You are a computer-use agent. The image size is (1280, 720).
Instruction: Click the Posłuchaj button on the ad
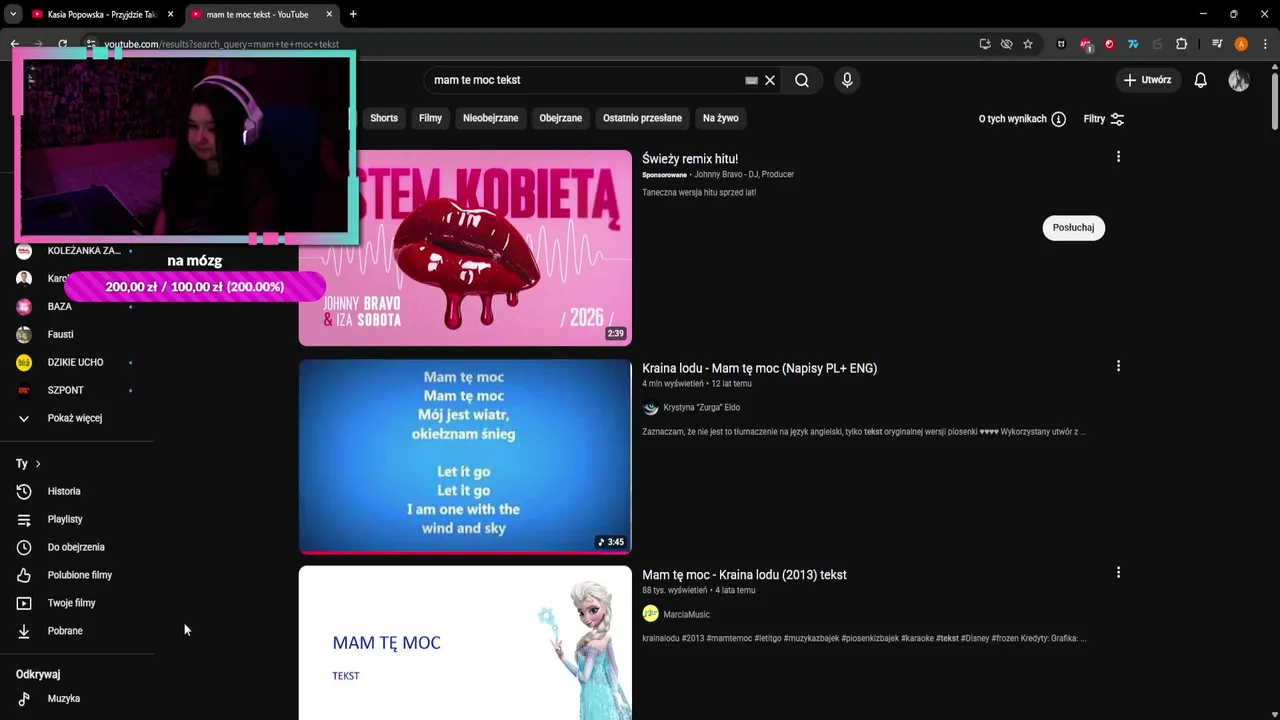[1073, 228]
